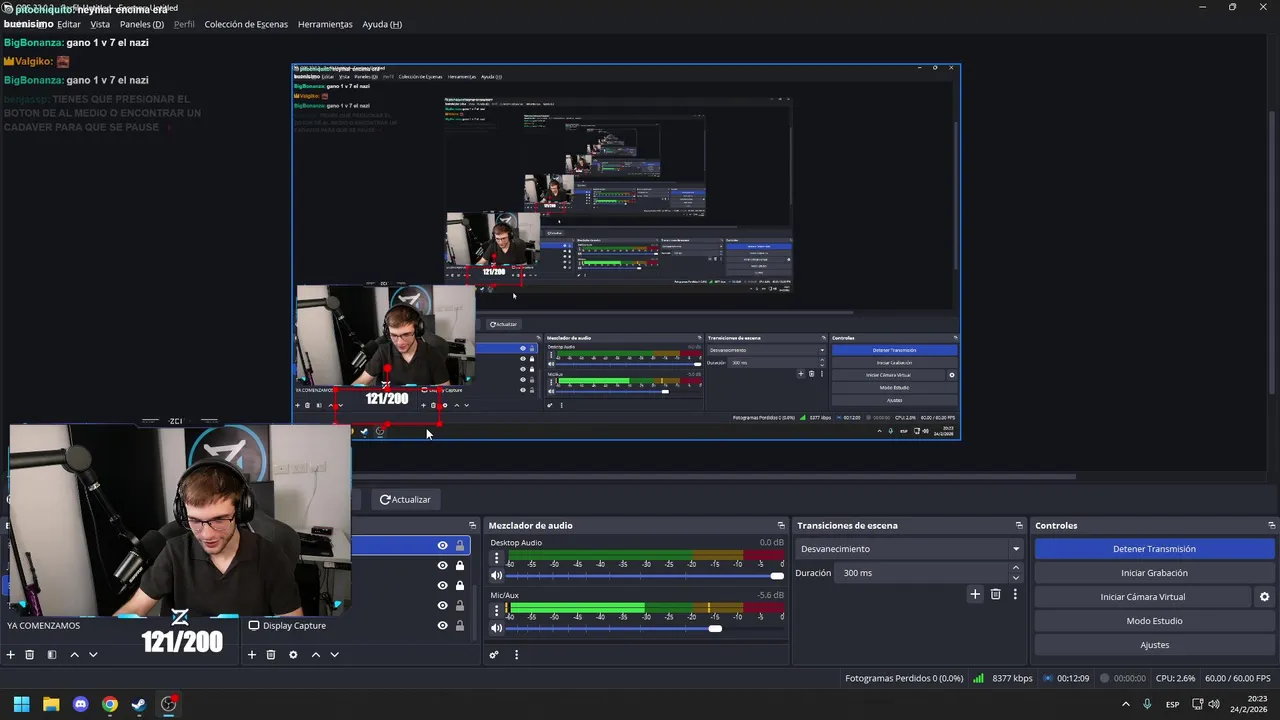Screen dimensions: 1280x720
Task: Open the Desvanecimiento transition dropdown
Action: 910,549
